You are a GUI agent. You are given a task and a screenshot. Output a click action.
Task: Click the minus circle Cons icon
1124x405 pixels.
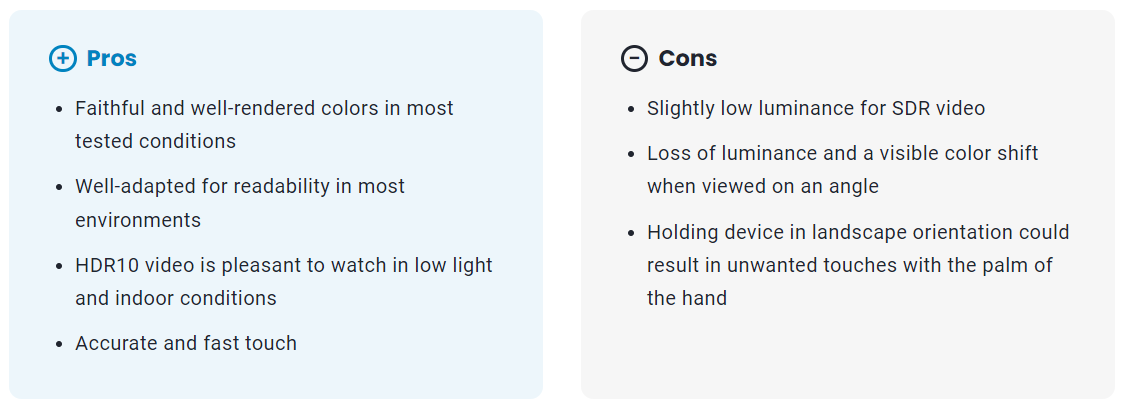(x=634, y=58)
